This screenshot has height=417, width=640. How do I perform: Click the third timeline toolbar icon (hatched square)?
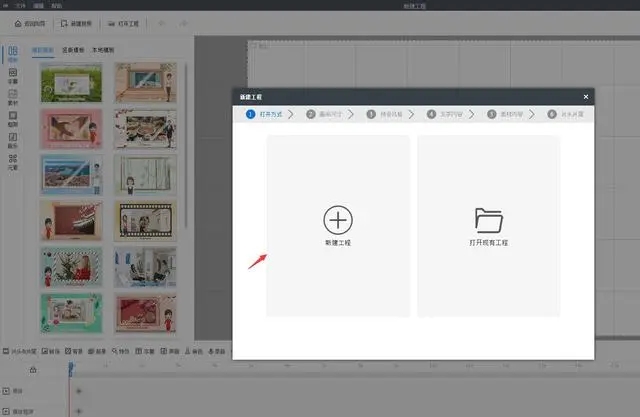point(68,351)
